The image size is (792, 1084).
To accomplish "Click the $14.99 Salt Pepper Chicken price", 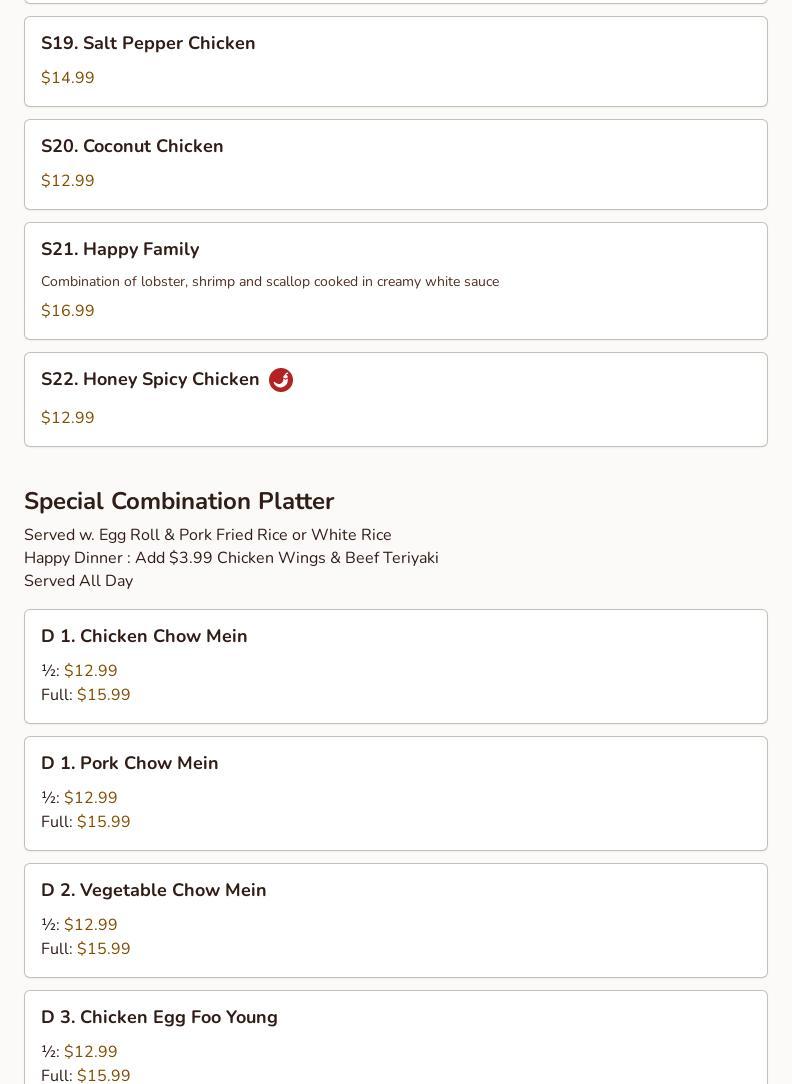I will click(x=68, y=77).
